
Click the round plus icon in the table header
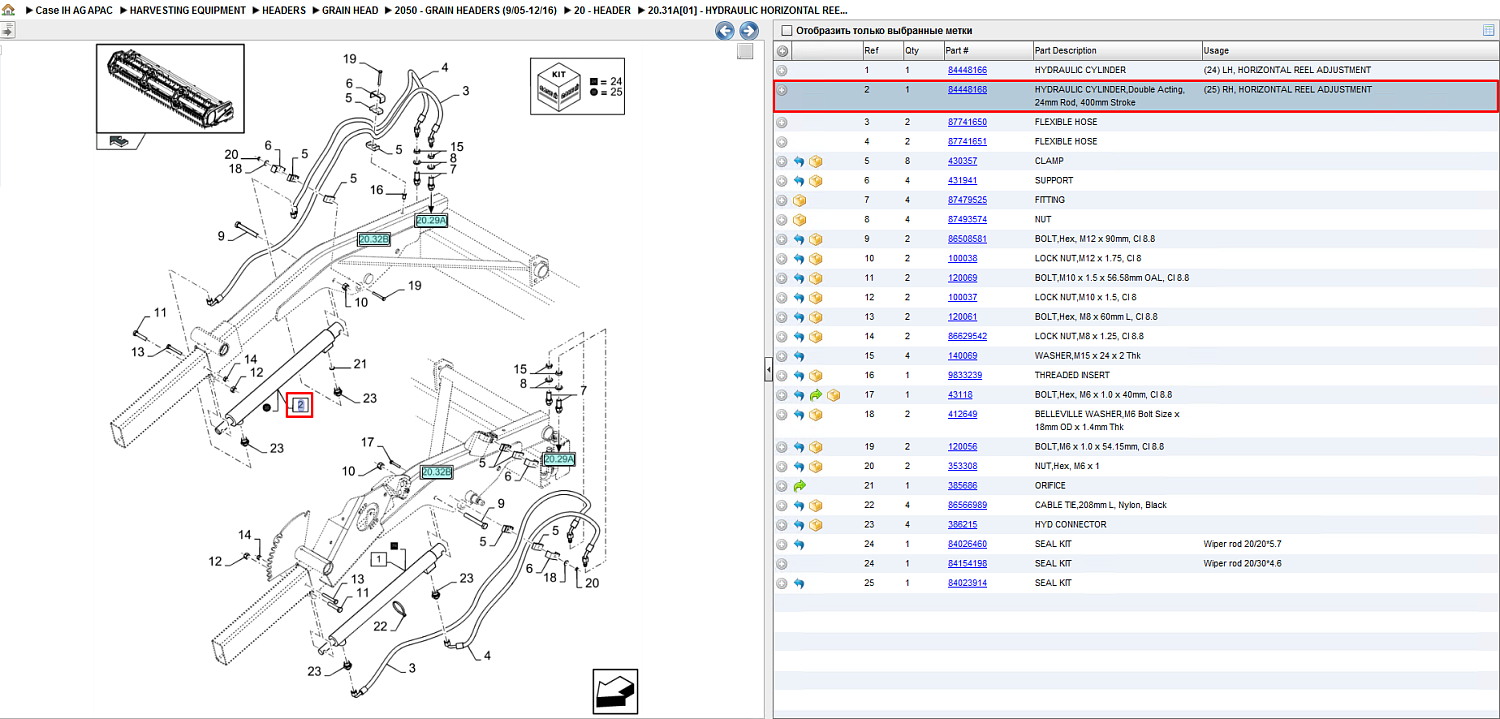click(x=782, y=51)
